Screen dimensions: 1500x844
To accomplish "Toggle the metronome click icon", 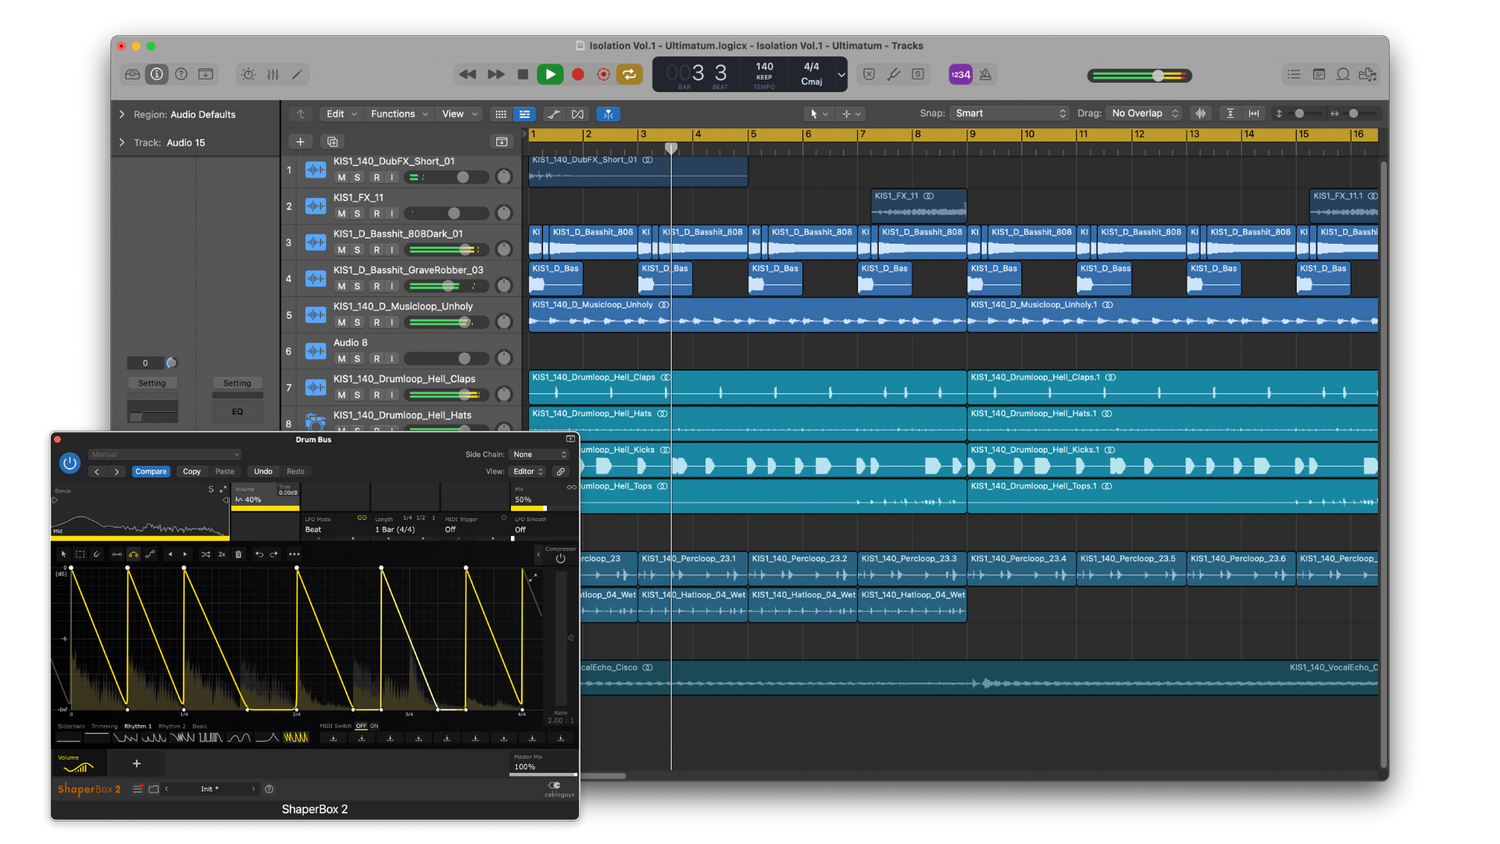I will click(x=985, y=74).
